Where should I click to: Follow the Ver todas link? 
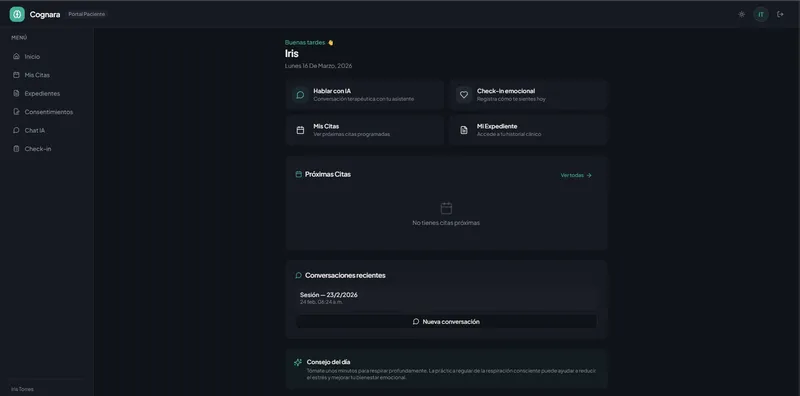pos(576,175)
